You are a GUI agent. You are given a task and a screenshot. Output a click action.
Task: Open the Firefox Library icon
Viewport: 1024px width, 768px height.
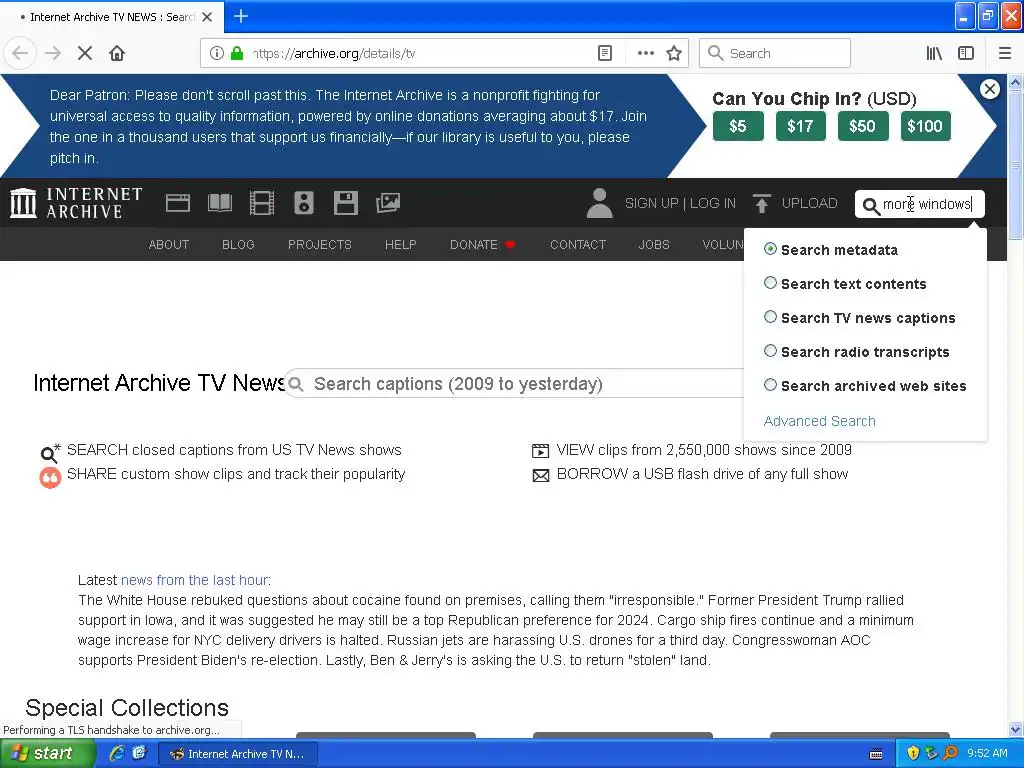tap(934, 53)
